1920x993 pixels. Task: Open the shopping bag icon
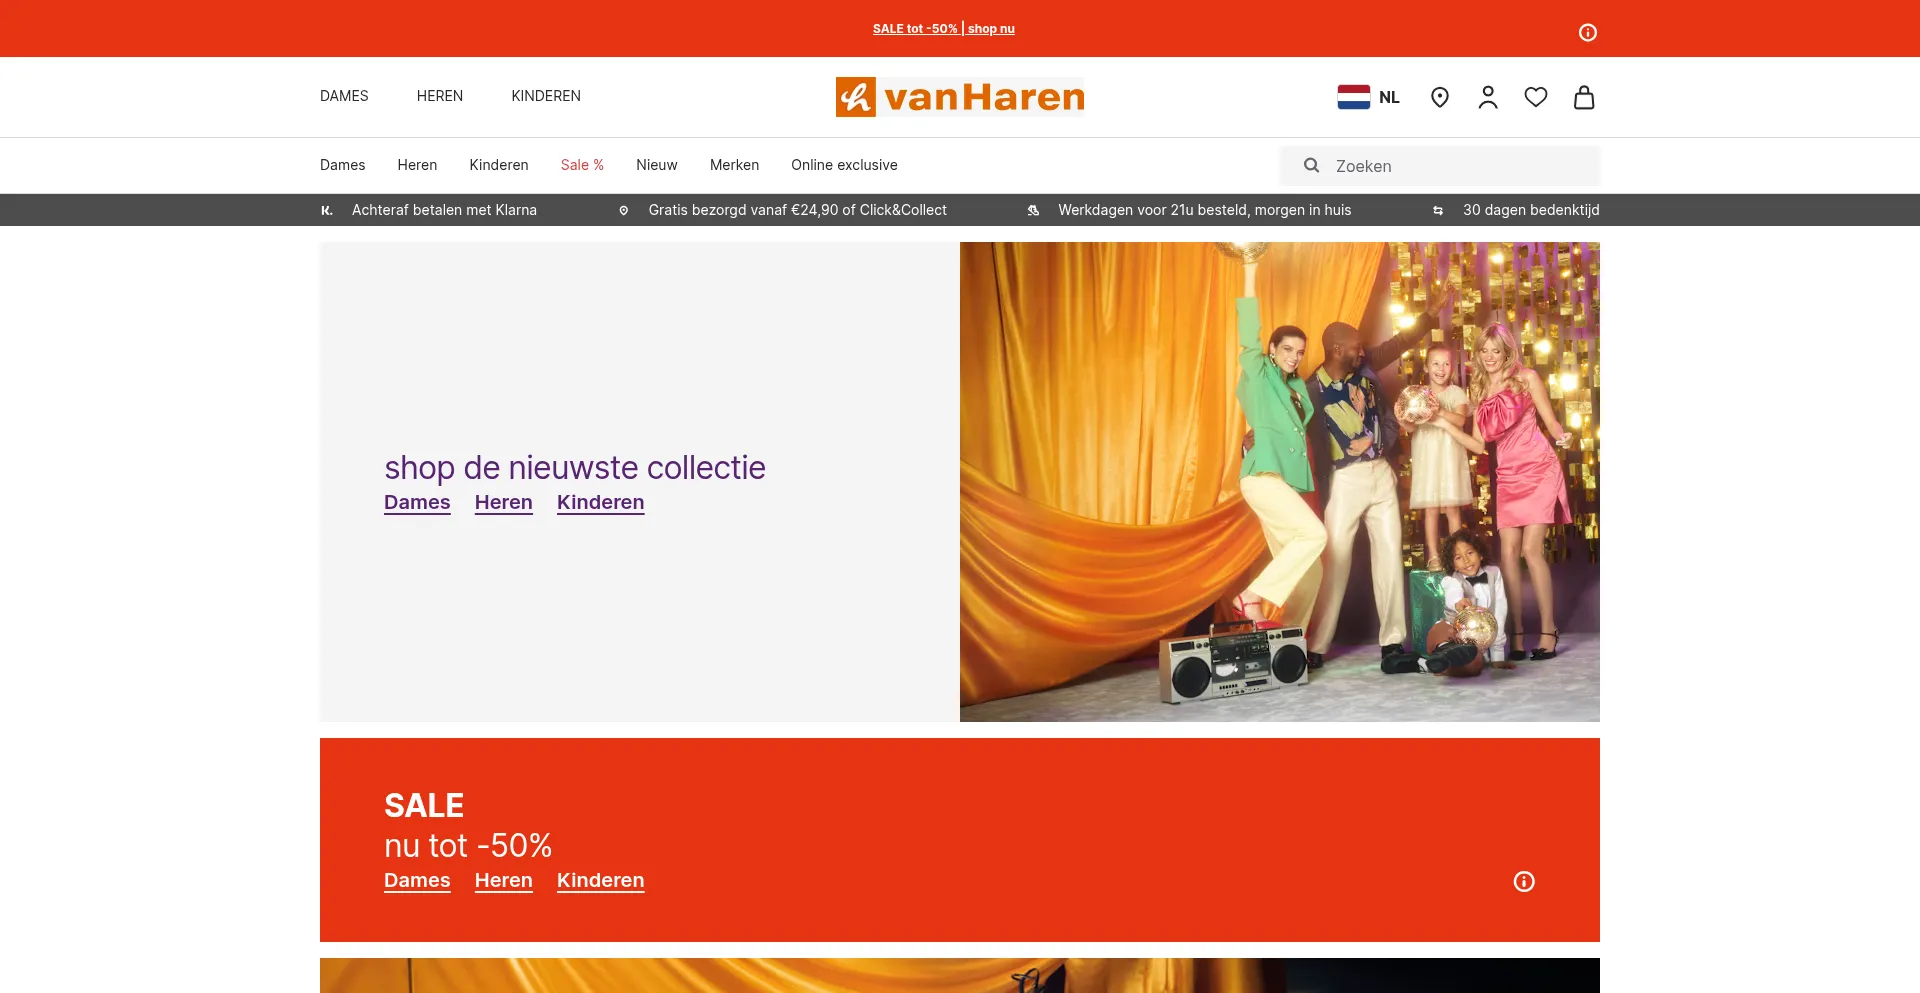click(1583, 97)
